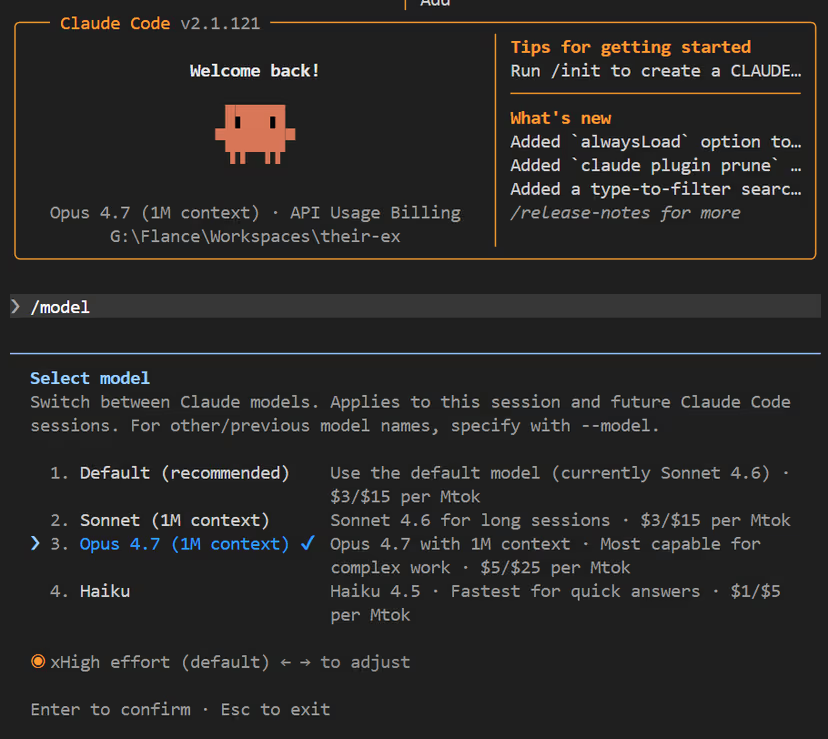Click the blue checkmark beside Opus 4.7
The height and width of the screenshot is (739, 828).
click(308, 542)
